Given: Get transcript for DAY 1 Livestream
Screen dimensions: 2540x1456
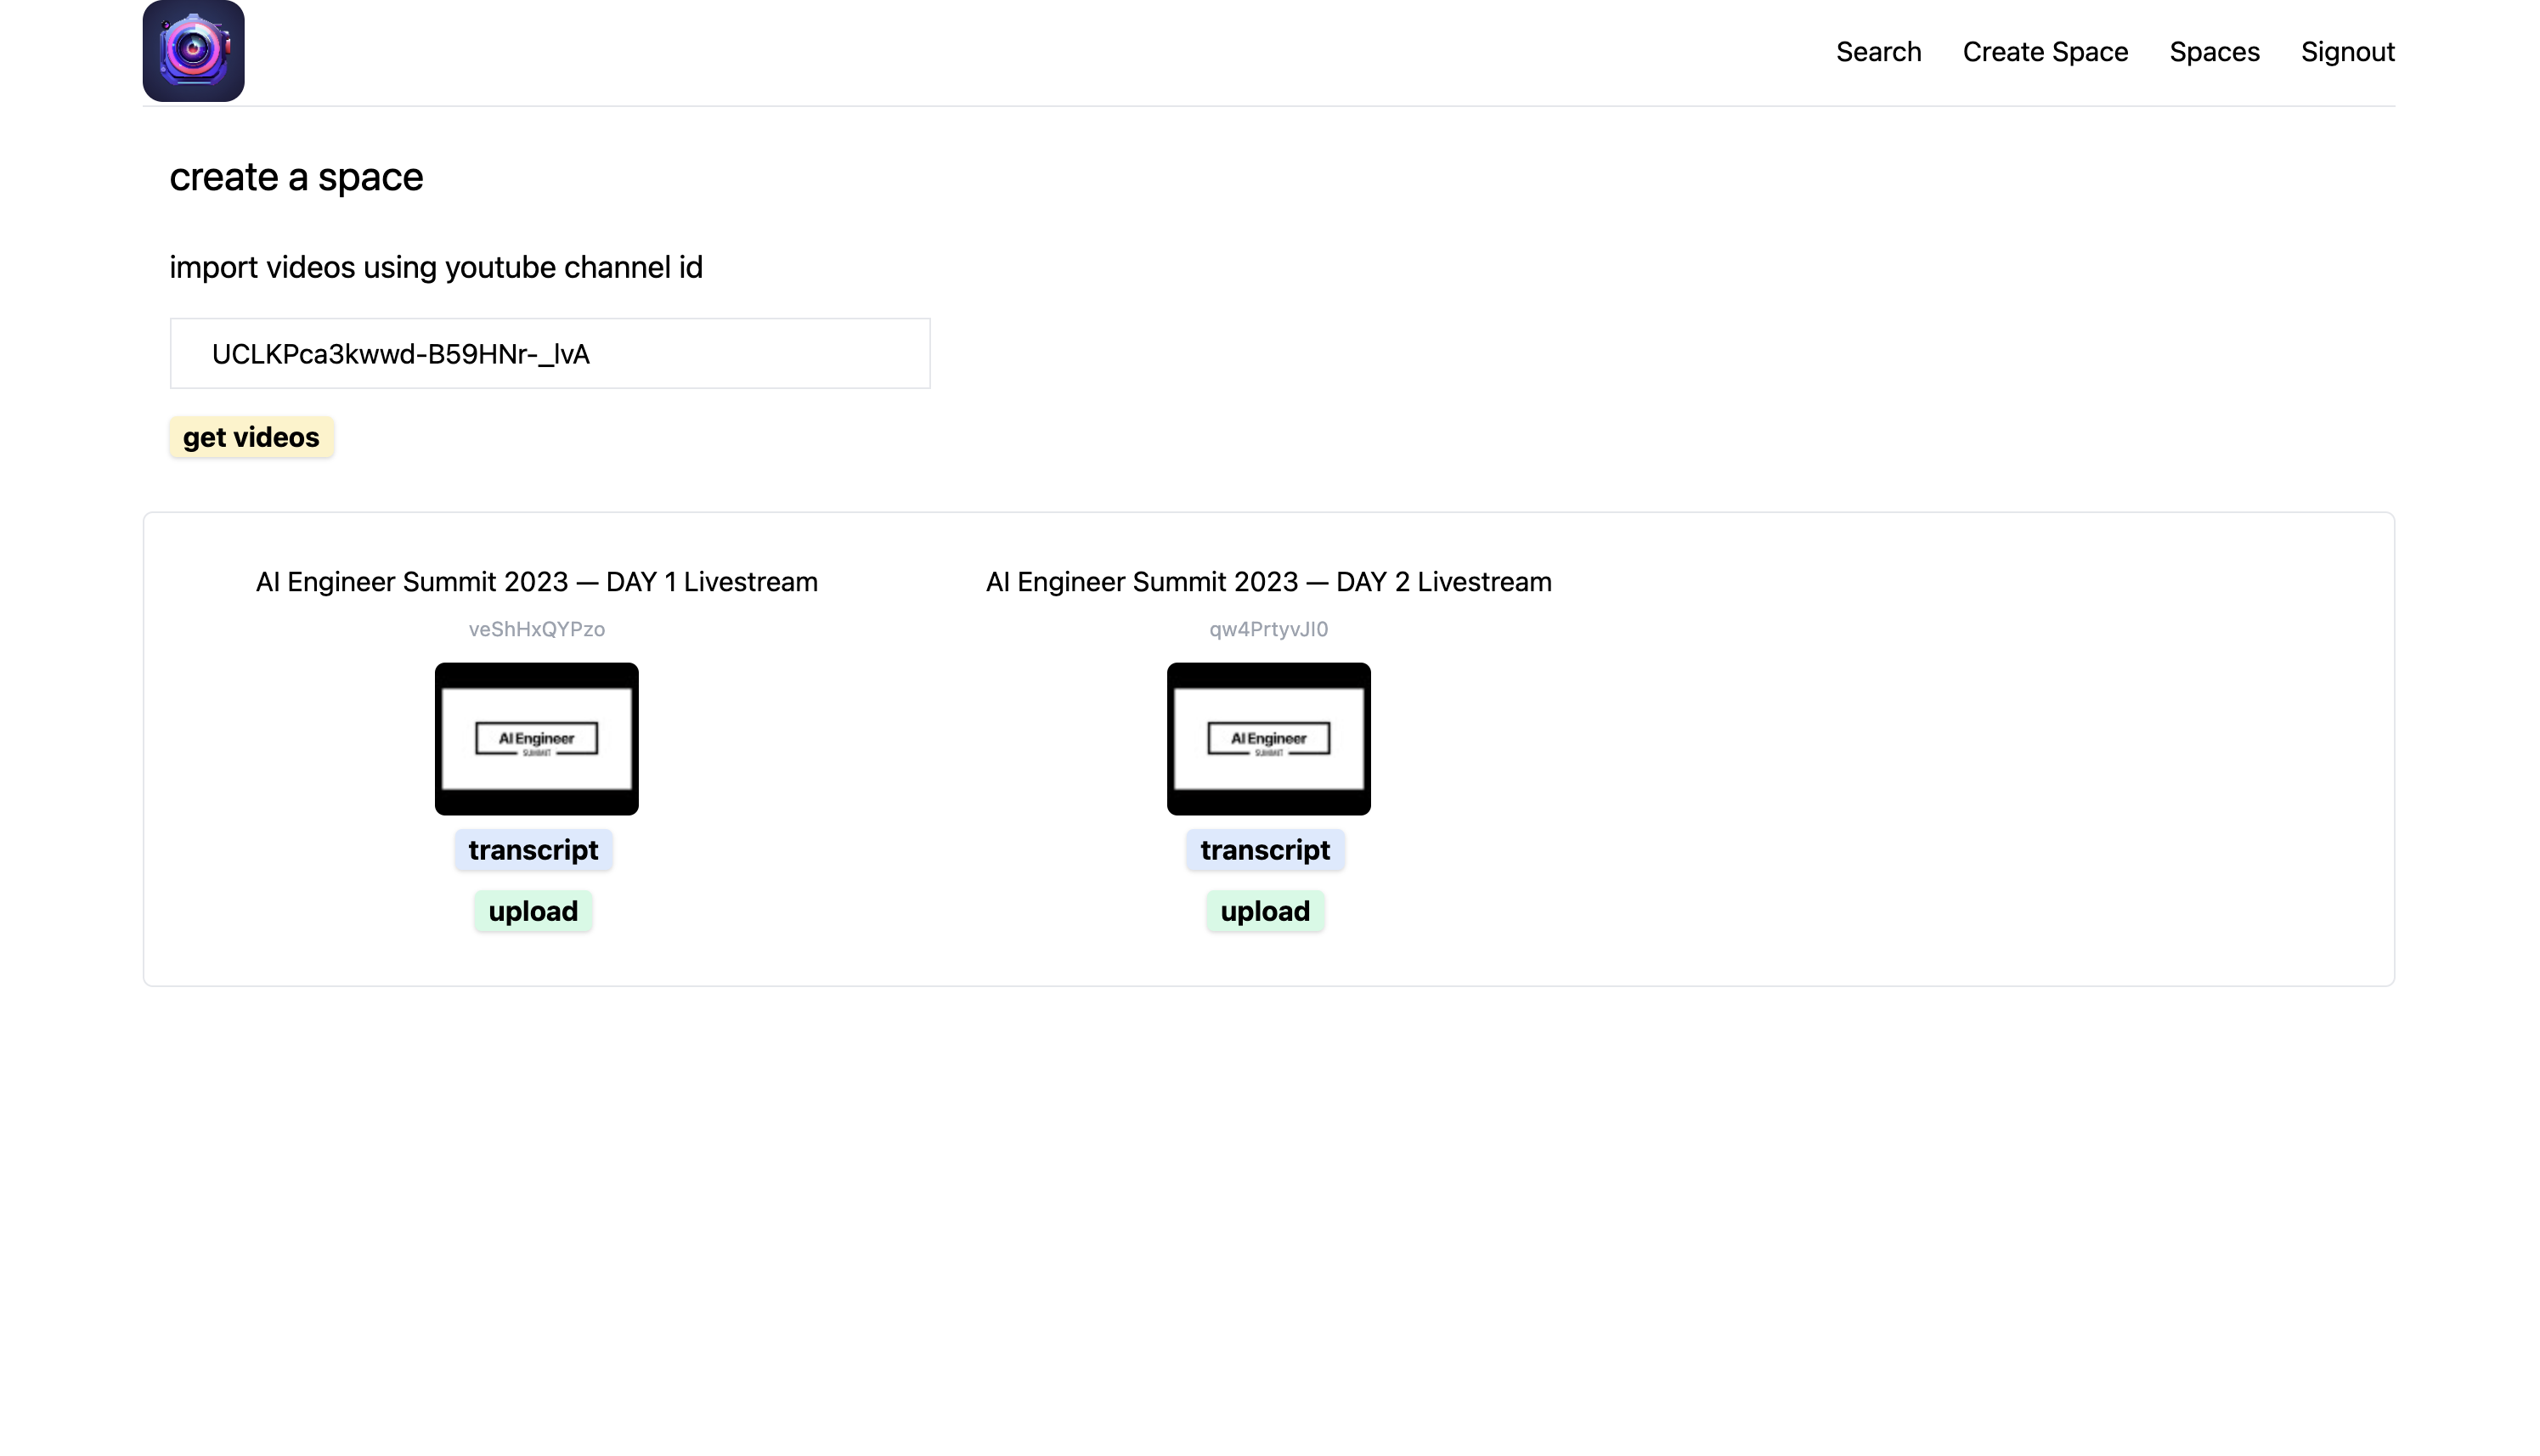Looking at the screenshot, I should click(x=533, y=850).
